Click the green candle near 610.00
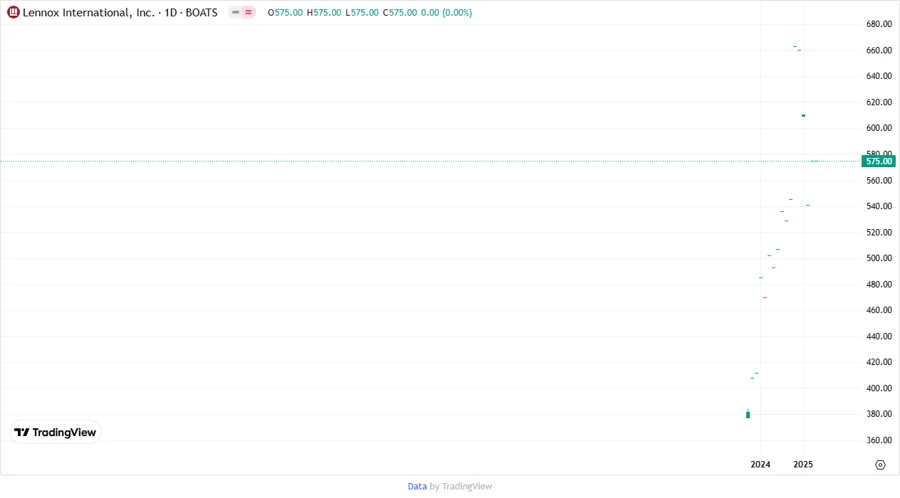Image resolution: width=900 pixels, height=498 pixels. (803, 116)
